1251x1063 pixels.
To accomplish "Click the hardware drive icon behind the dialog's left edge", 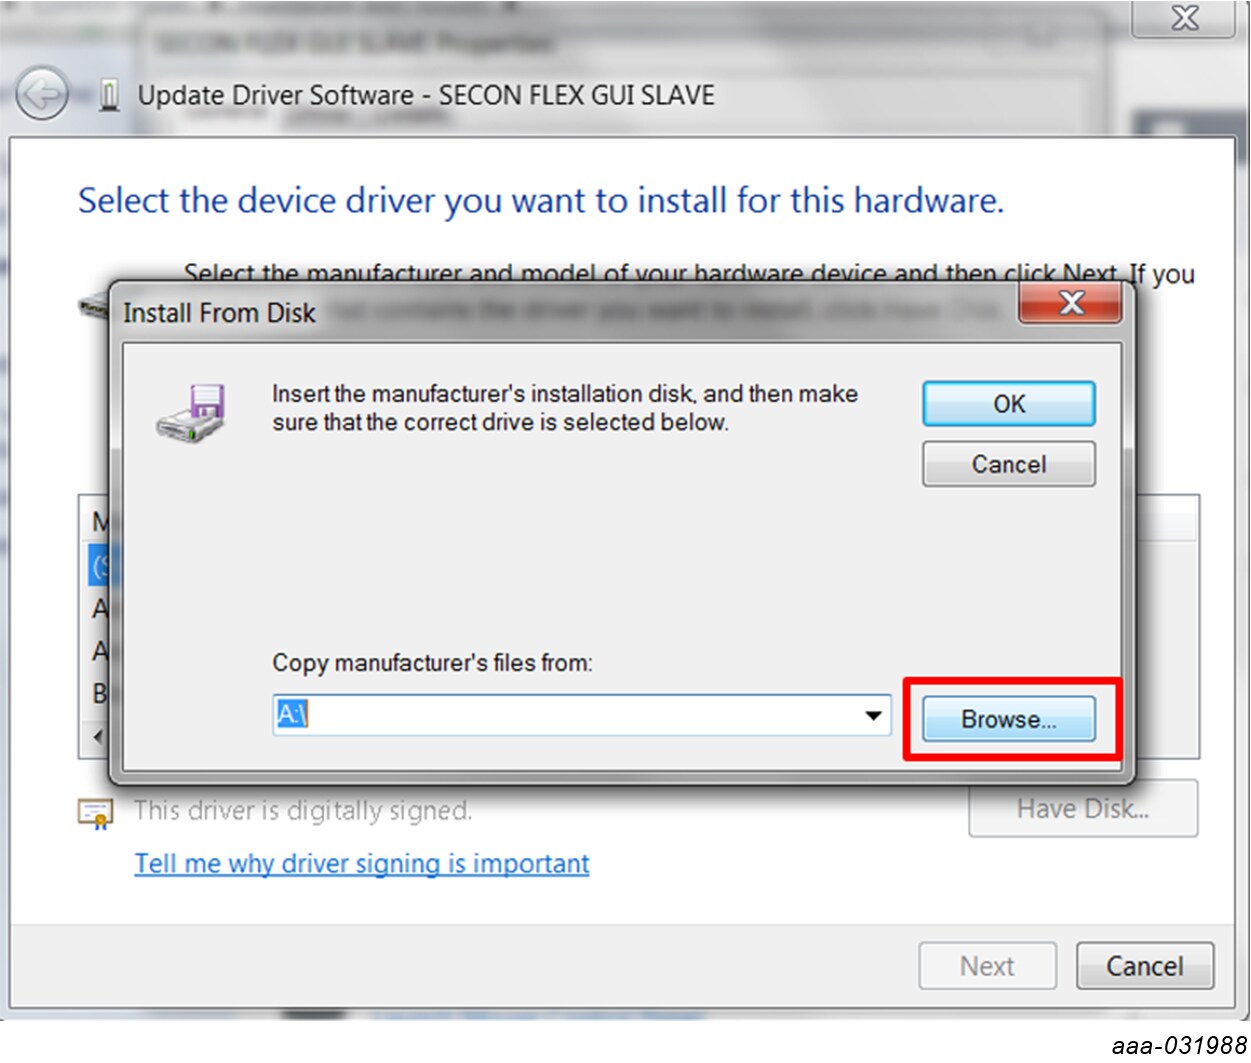I will coord(93,306).
